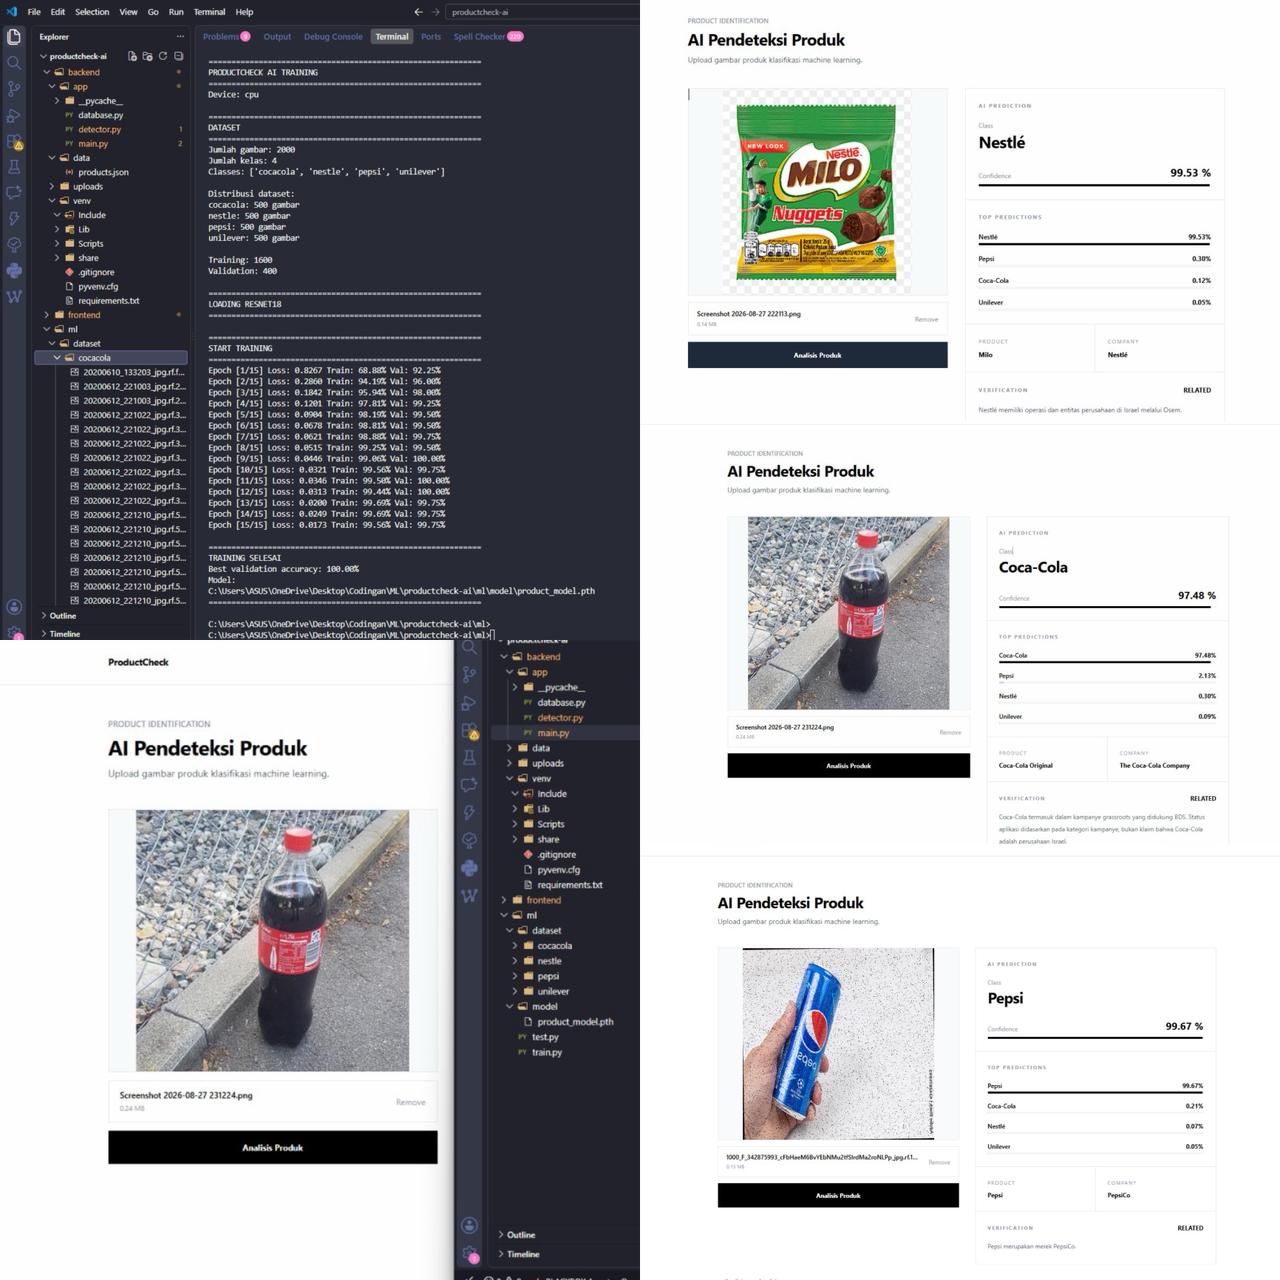Open Search in the terminal VS Code window's activity bar
This screenshot has width=1280, height=1280.
(14, 63)
